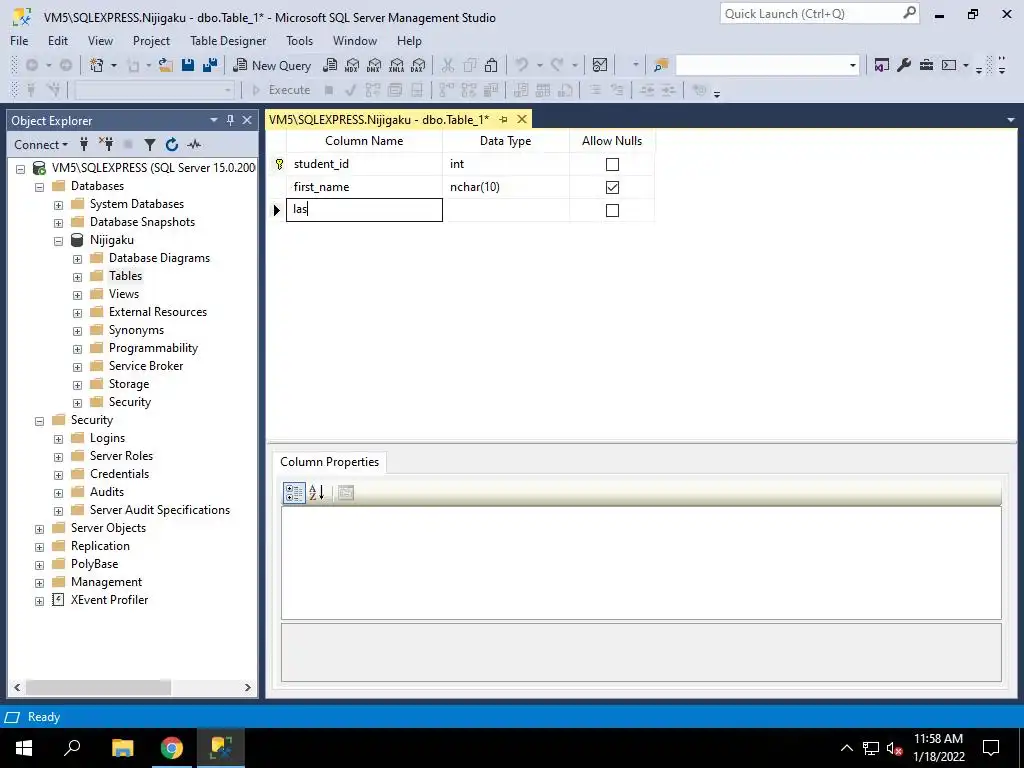Click the Open File folder icon
Screen dimensions: 1024x768
pos(165,65)
